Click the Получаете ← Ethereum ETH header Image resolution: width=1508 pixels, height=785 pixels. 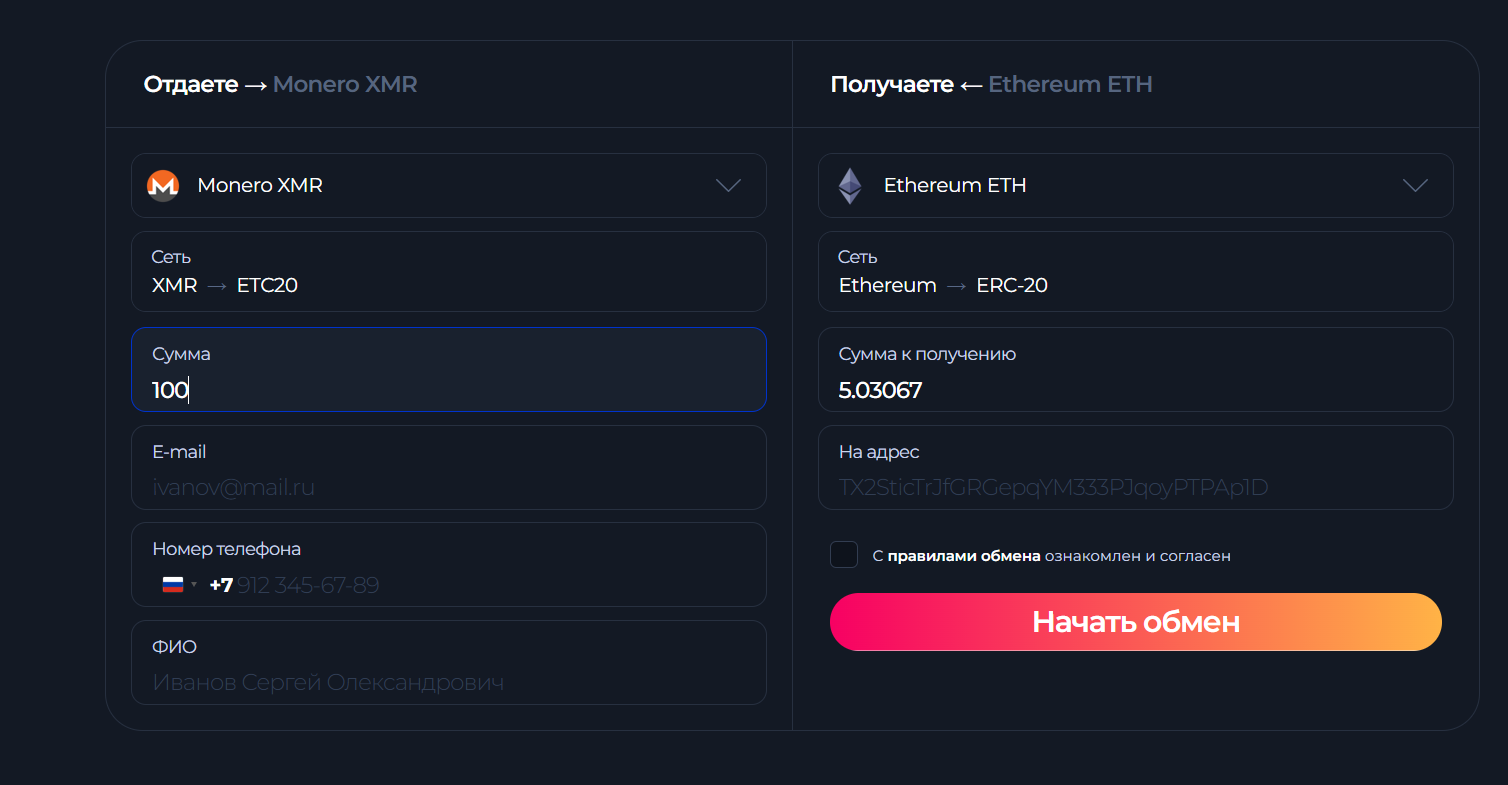(x=992, y=84)
